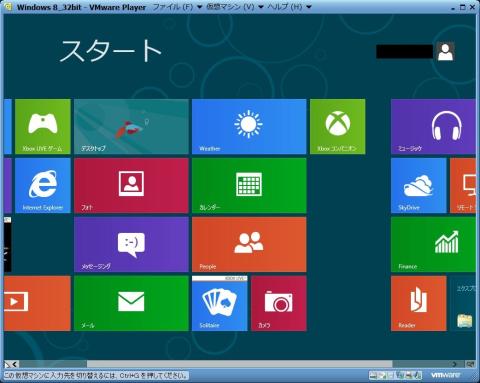Click the scrollbar right arrow
480x383 pixels.
click(x=455, y=364)
